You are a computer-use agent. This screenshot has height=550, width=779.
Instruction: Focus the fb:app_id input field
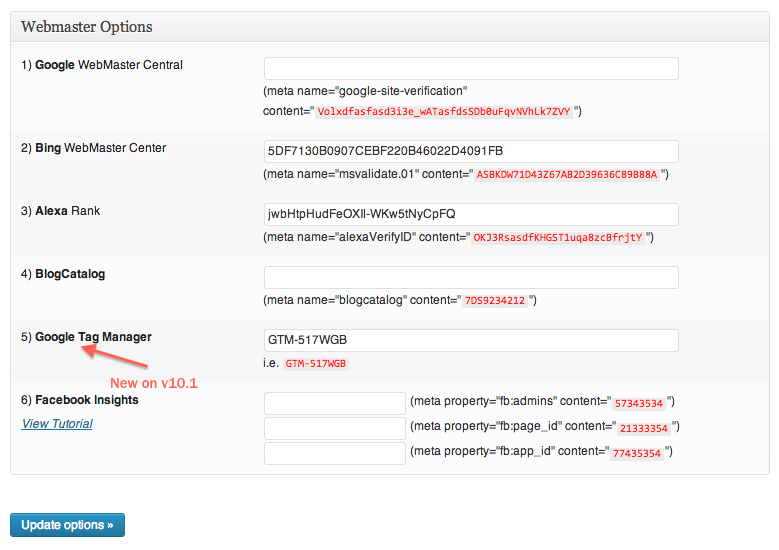click(x=335, y=454)
